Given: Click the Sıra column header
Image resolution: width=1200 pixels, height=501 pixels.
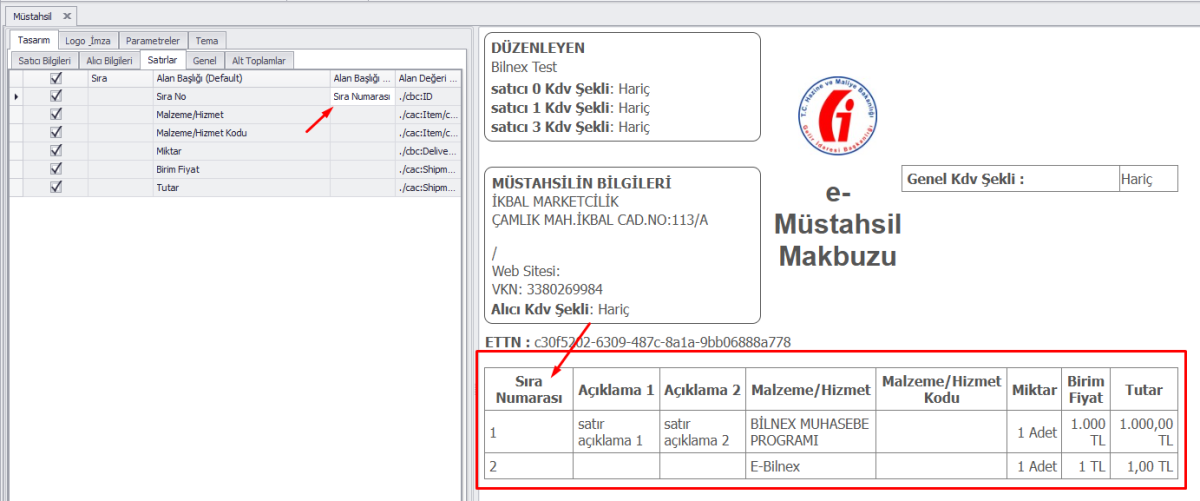Looking at the screenshot, I should pos(119,78).
